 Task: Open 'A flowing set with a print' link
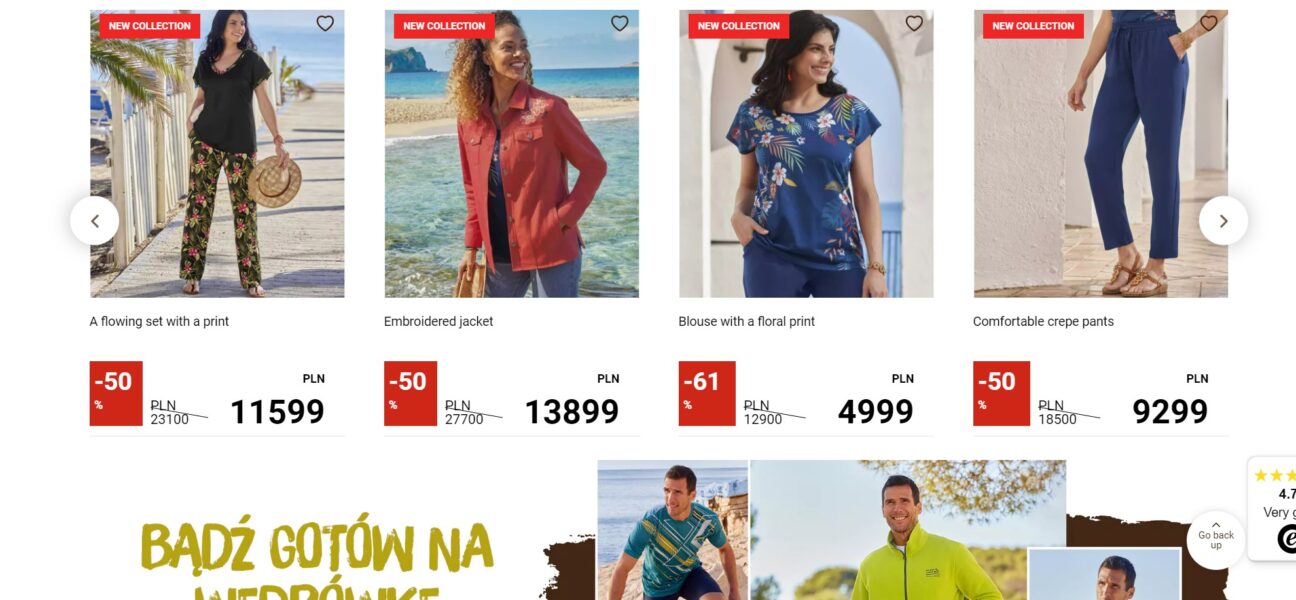pos(159,321)
